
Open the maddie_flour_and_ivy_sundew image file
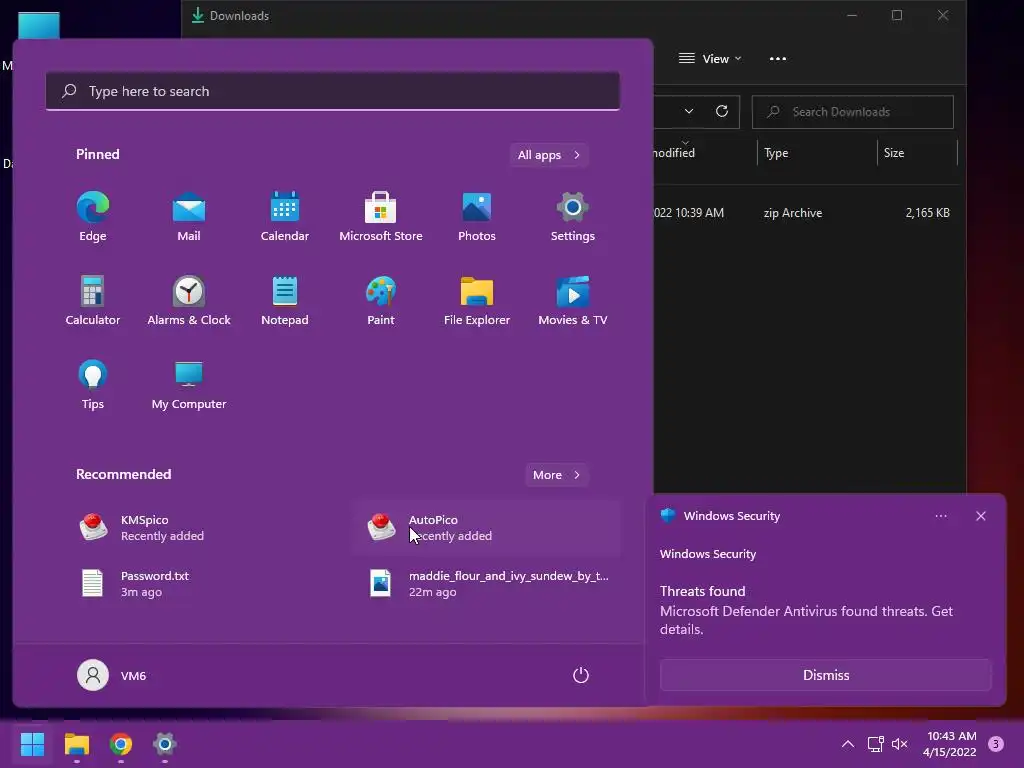tap(486, 584)
